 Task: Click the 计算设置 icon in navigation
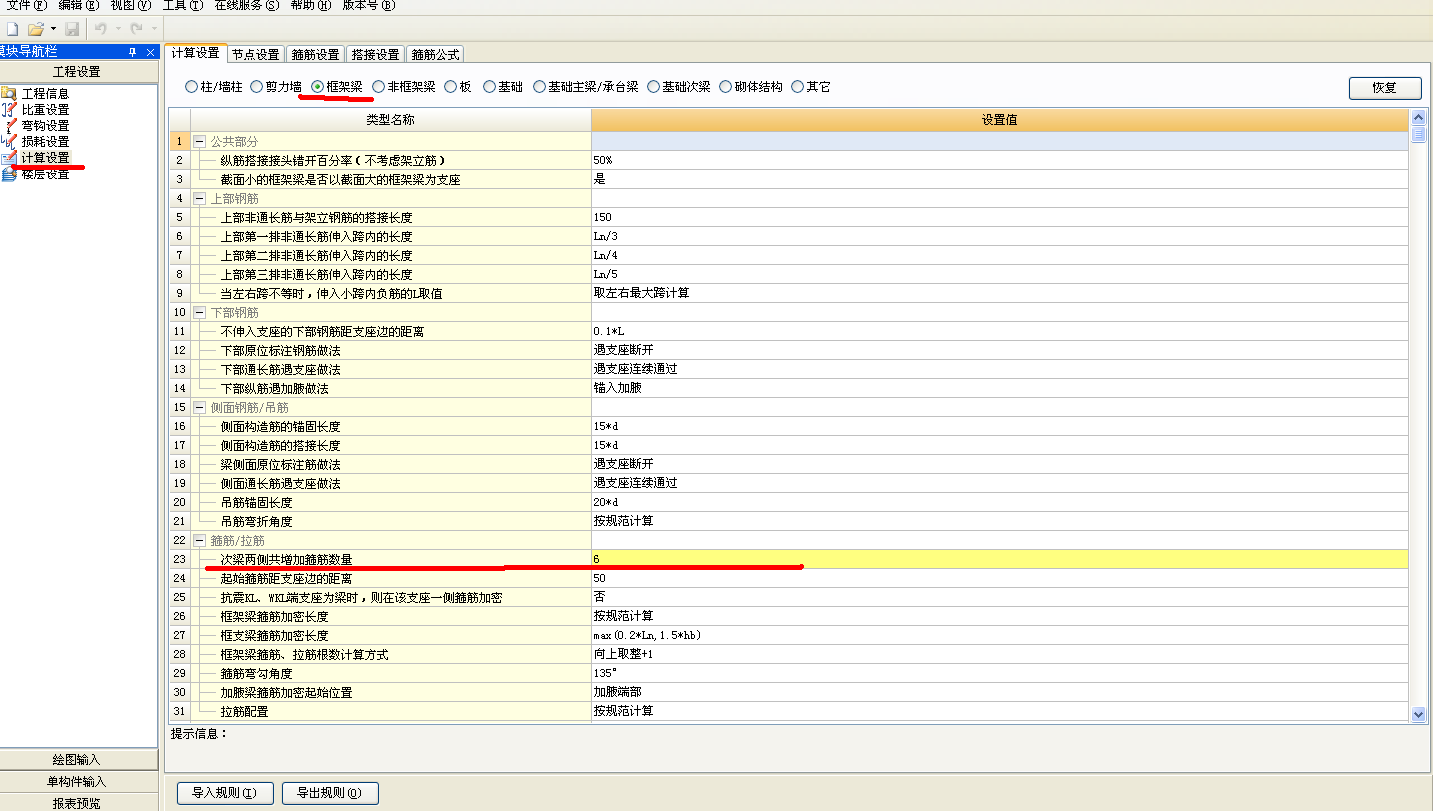coord(10,157)
